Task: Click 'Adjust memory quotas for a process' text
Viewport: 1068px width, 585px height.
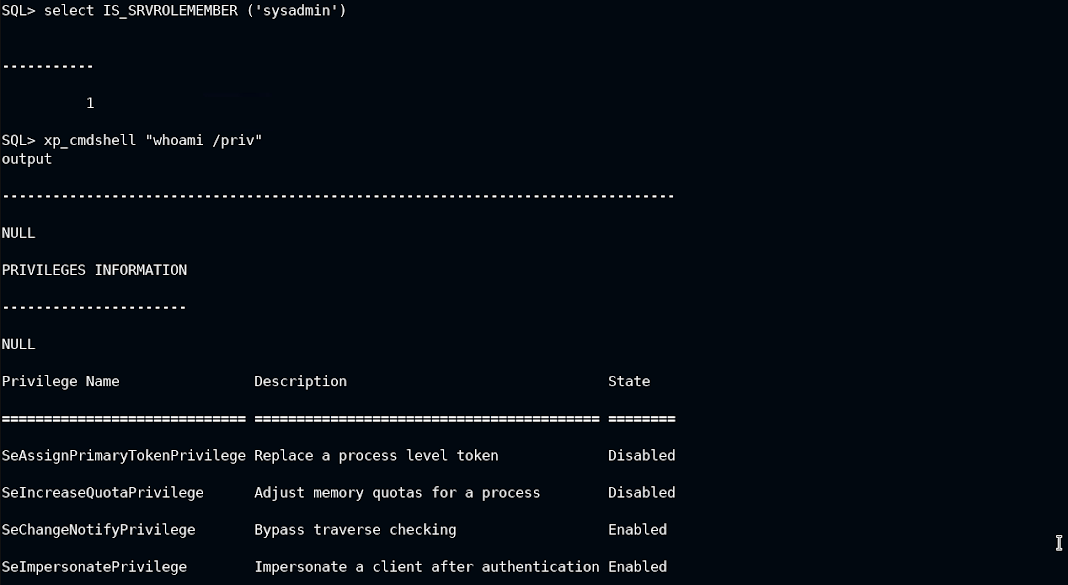Action: pos(397,492)
